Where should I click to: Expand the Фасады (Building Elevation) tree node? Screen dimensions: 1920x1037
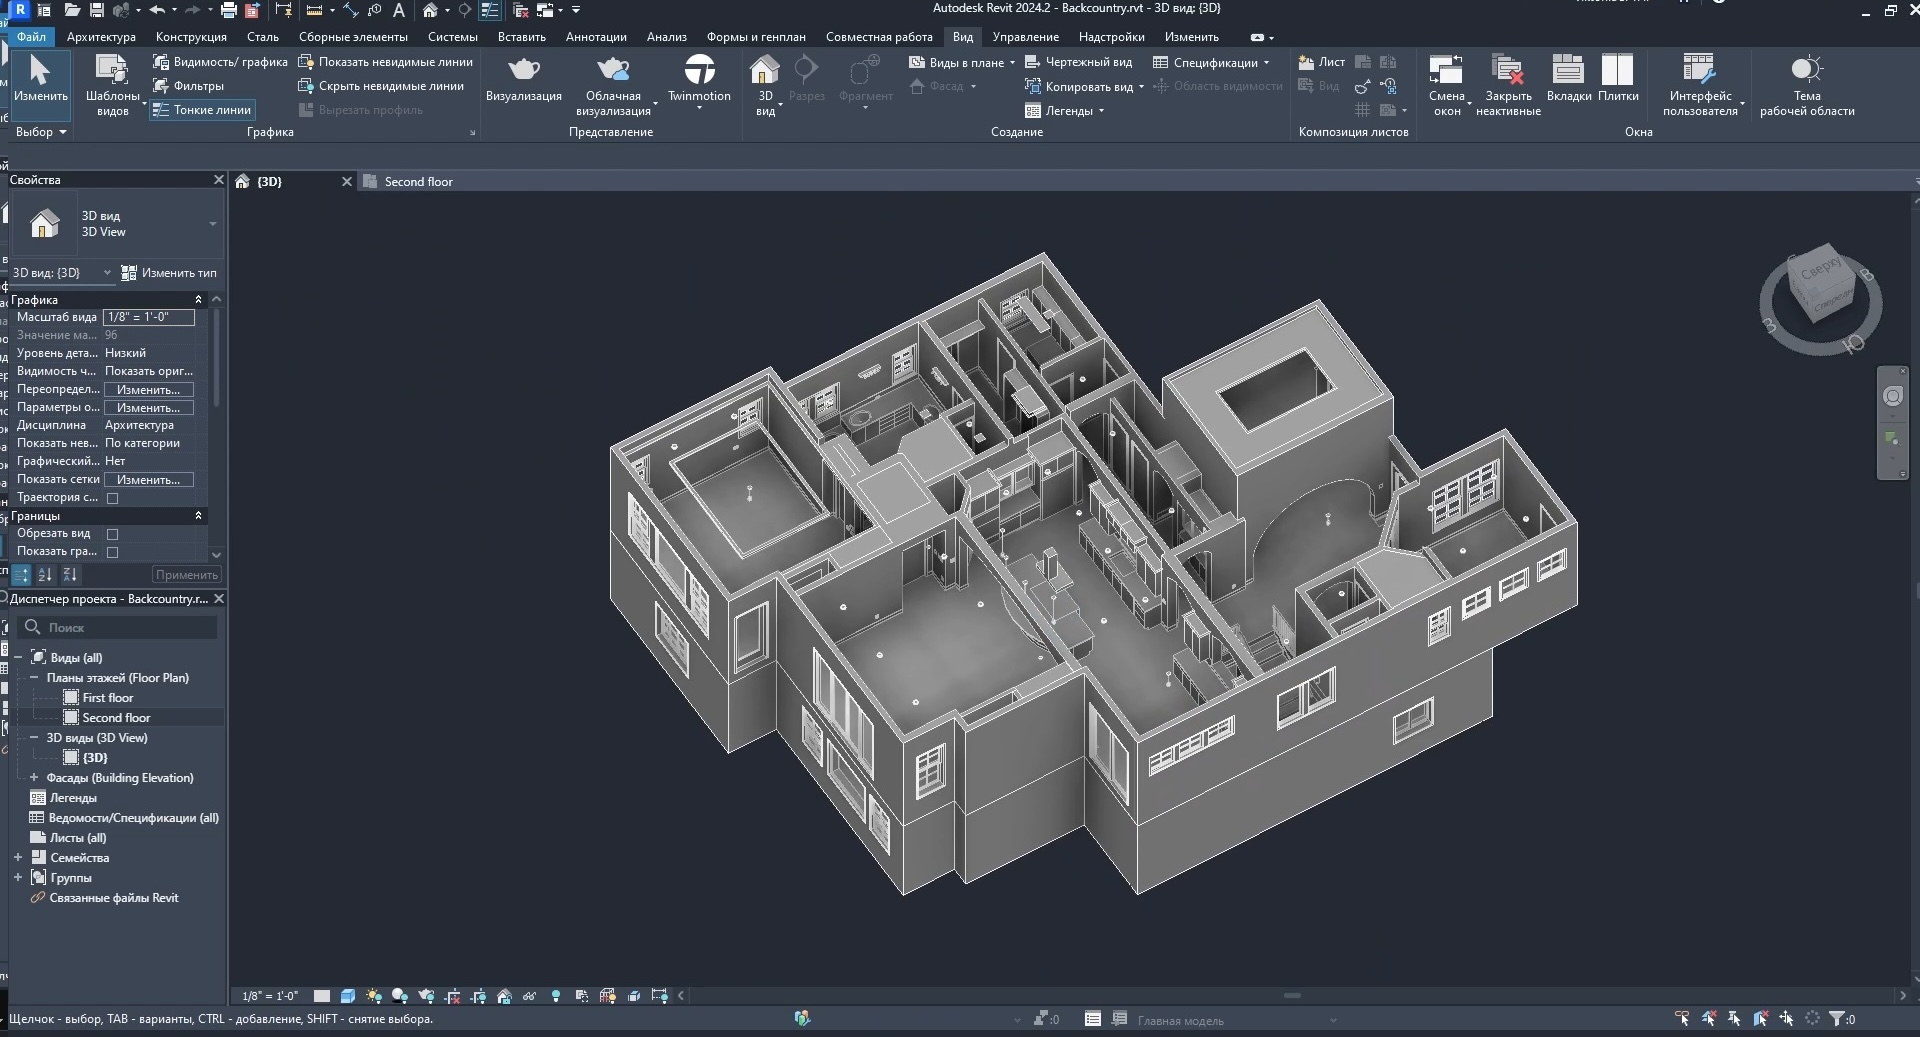34,778
